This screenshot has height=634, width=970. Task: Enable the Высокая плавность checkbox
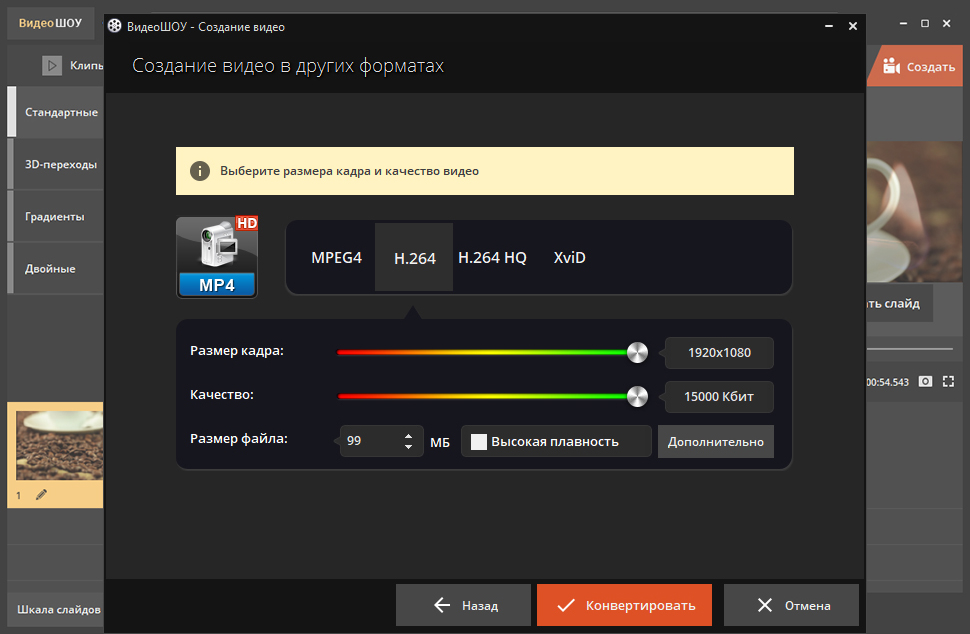[479, 442]
